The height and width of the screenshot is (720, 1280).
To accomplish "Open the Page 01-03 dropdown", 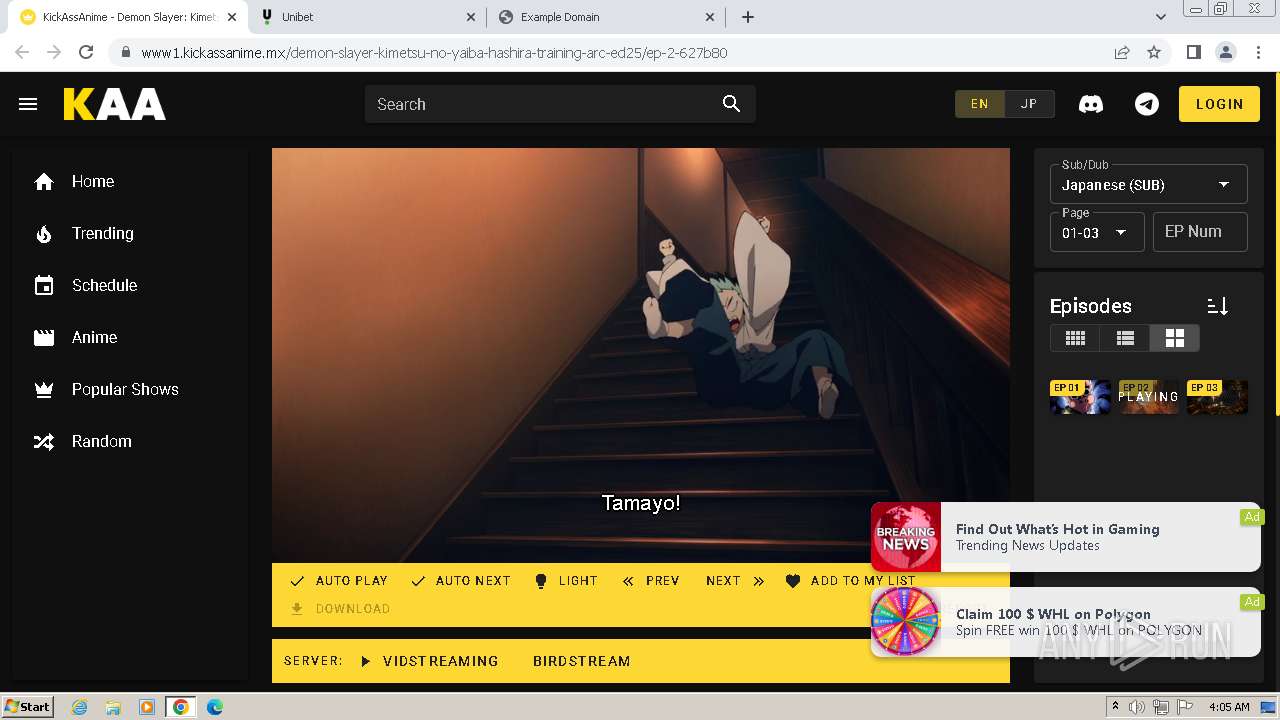I will (1097, 232).
